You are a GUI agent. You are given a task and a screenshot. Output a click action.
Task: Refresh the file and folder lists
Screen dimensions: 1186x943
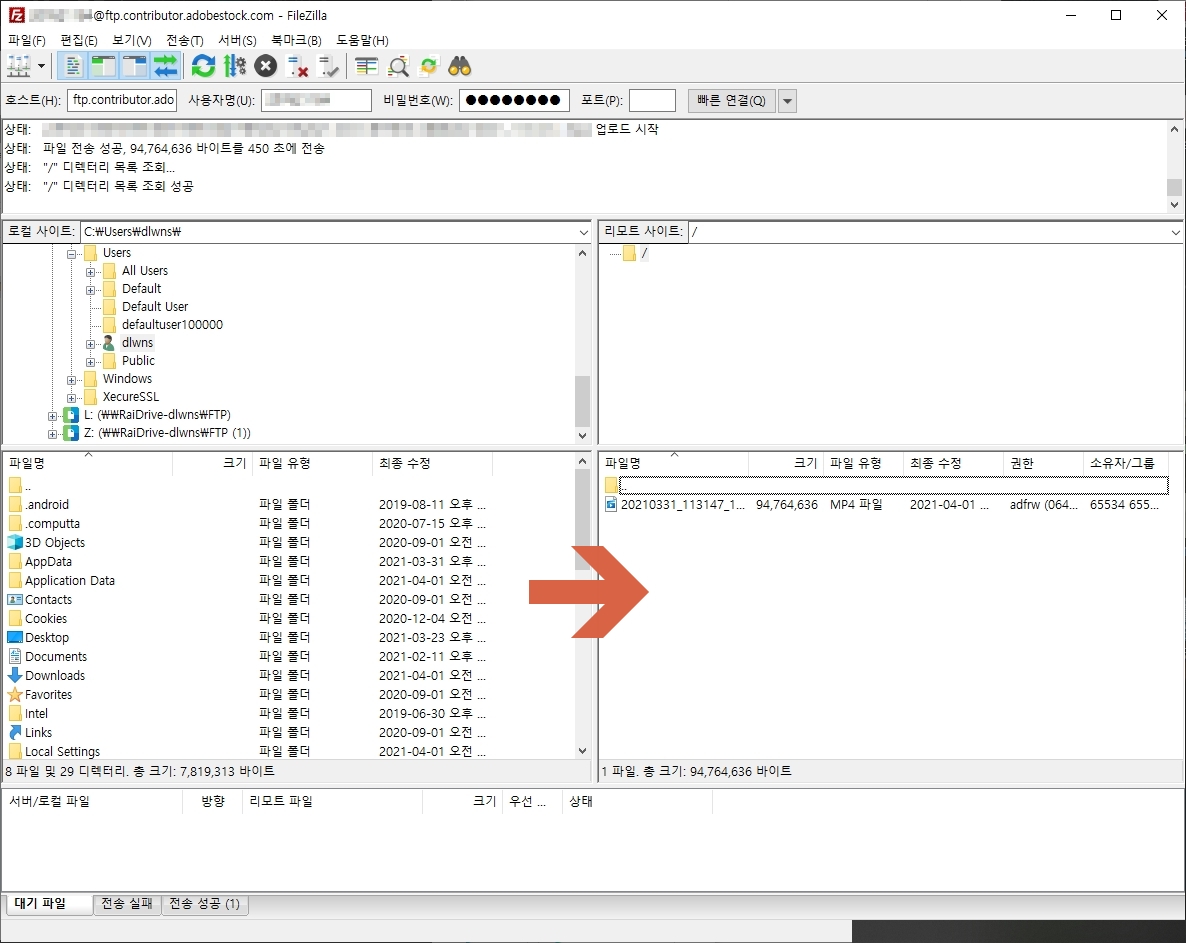pyautogui.click(x=203, y=67)
